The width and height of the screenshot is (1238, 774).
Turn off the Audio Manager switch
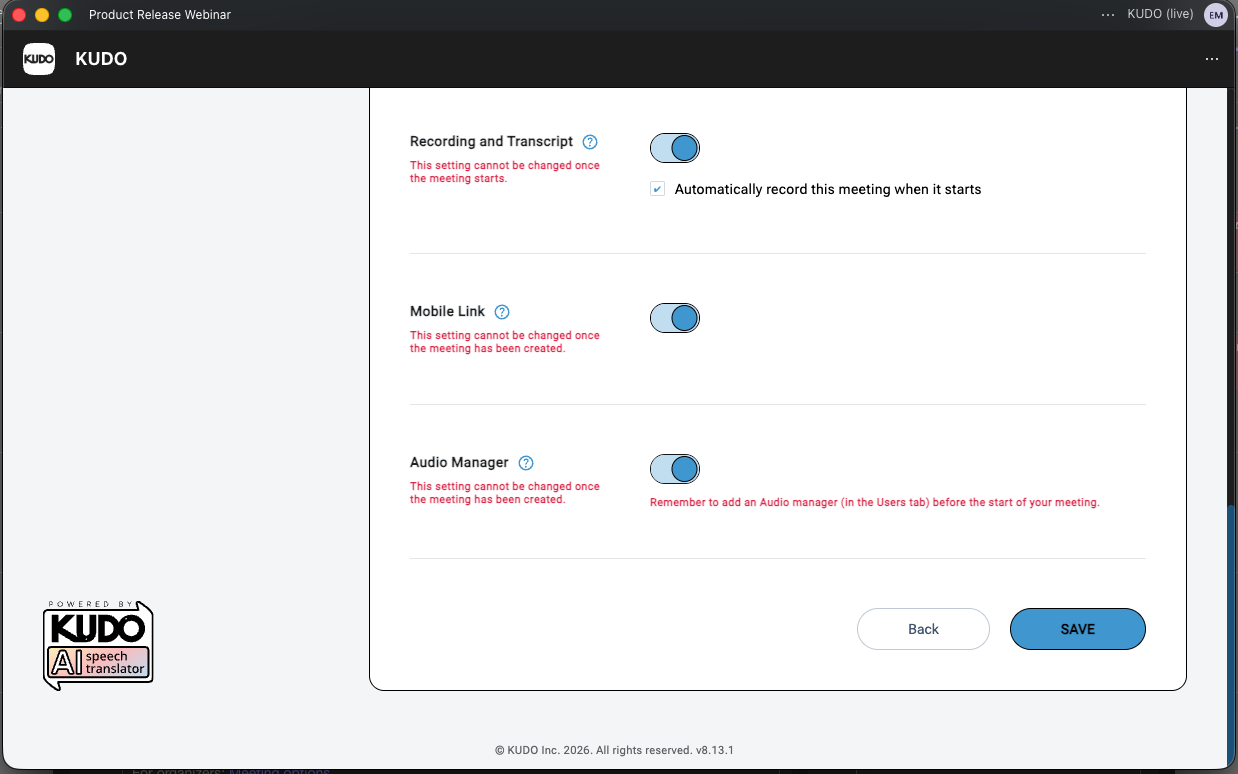(x=675, y=469)
